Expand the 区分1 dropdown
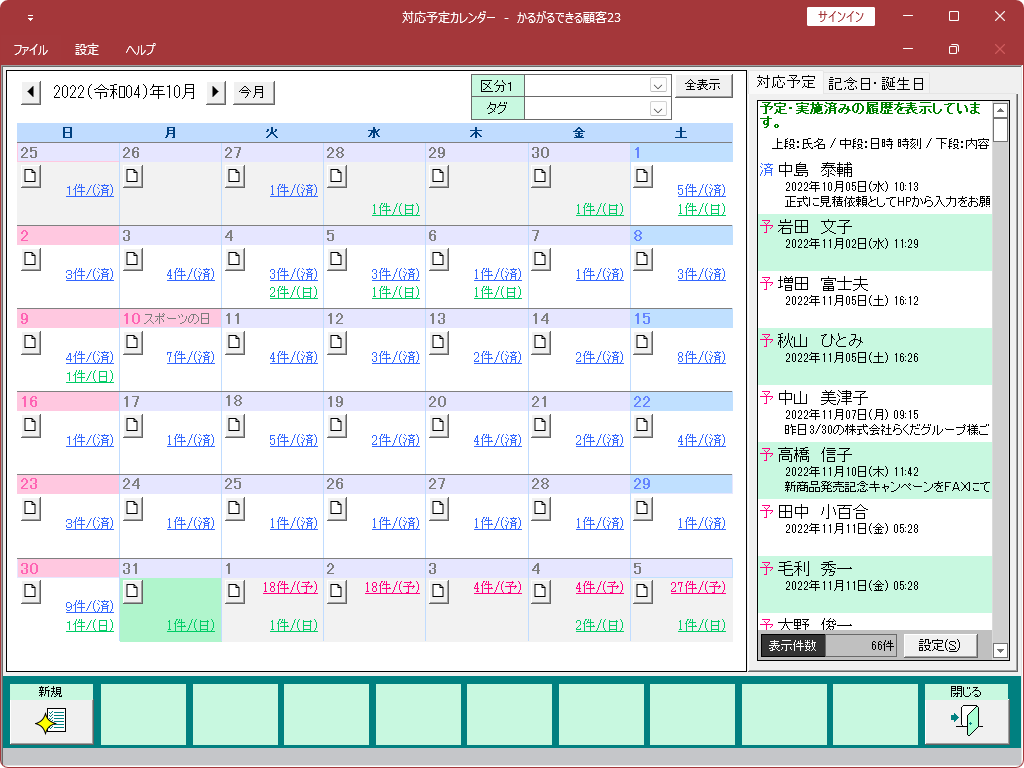 [x=658, y=86]
